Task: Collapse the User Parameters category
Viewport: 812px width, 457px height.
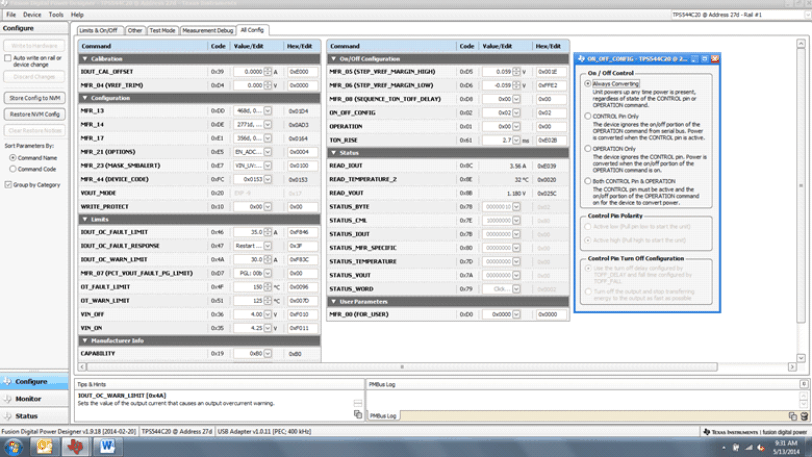Action: click(x=334, y=302)
